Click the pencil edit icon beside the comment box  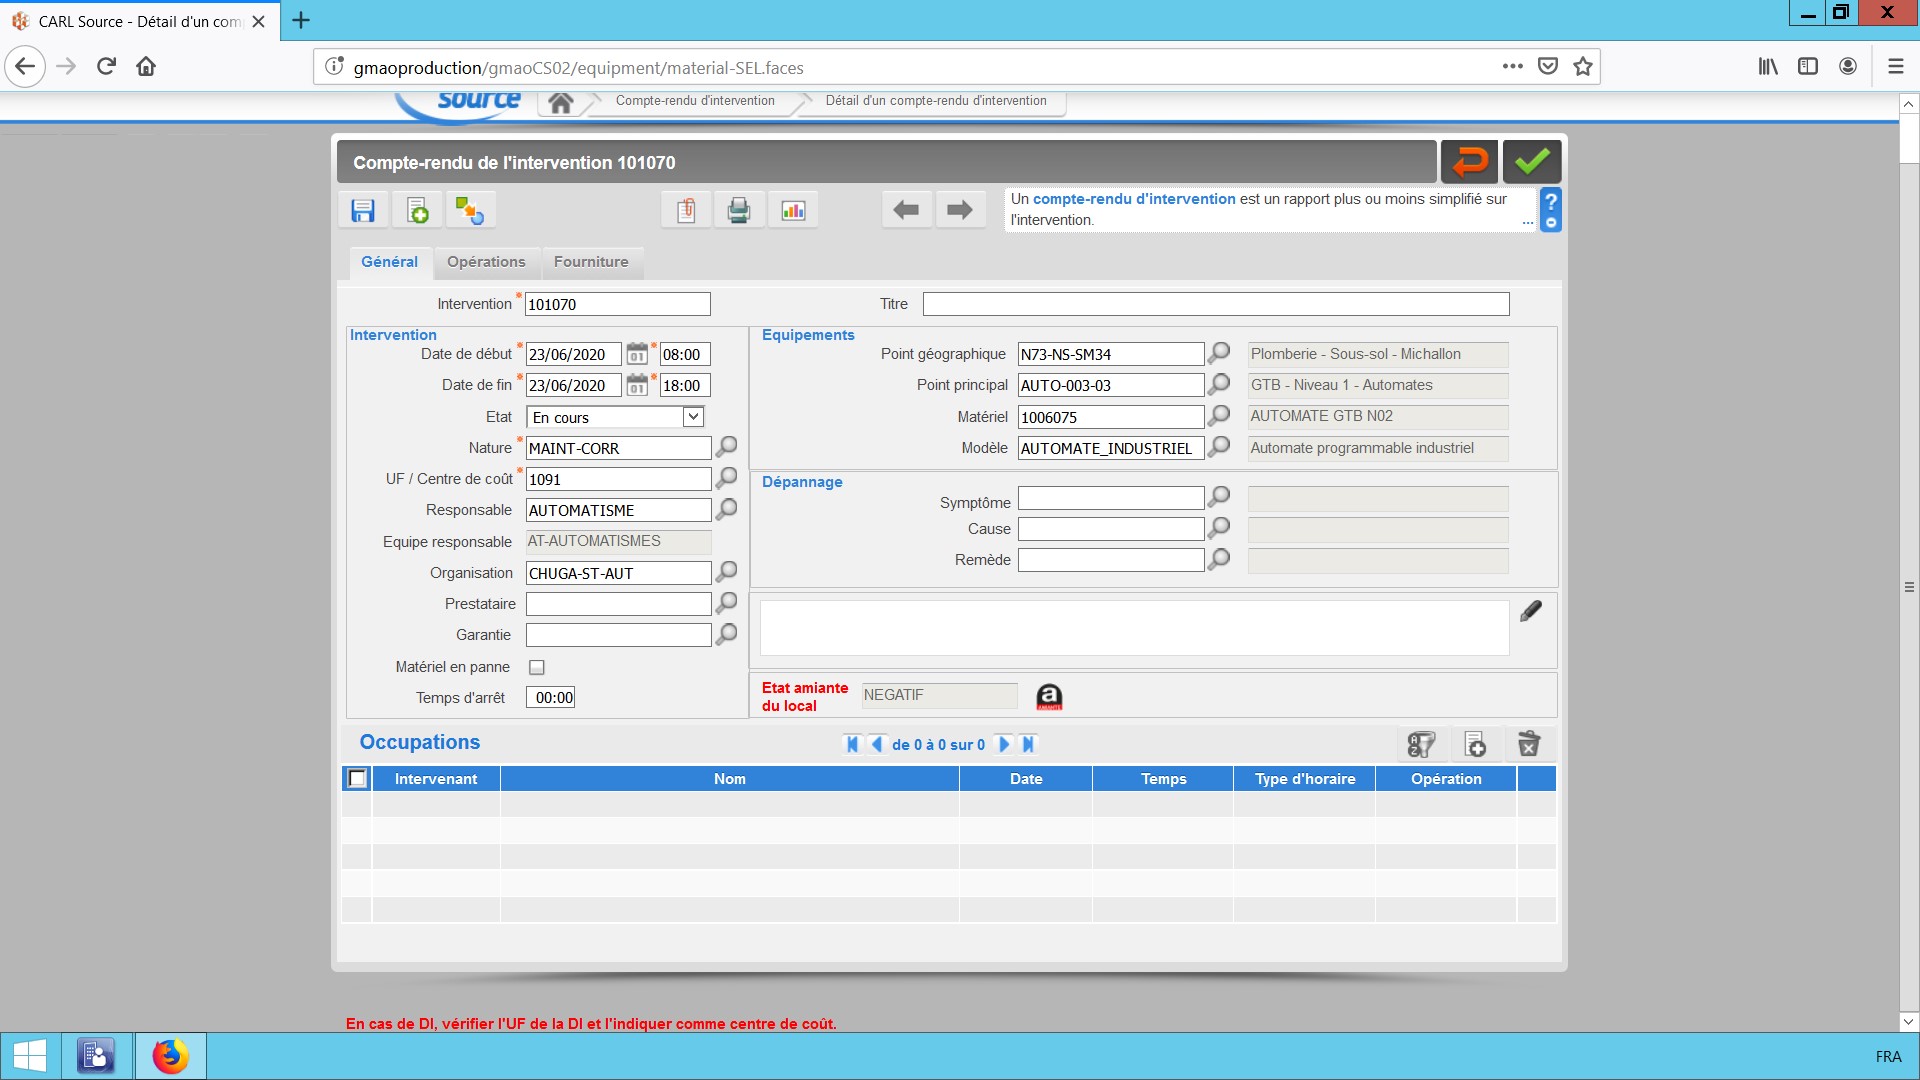pyautogui.click(x=1530, y=611)
